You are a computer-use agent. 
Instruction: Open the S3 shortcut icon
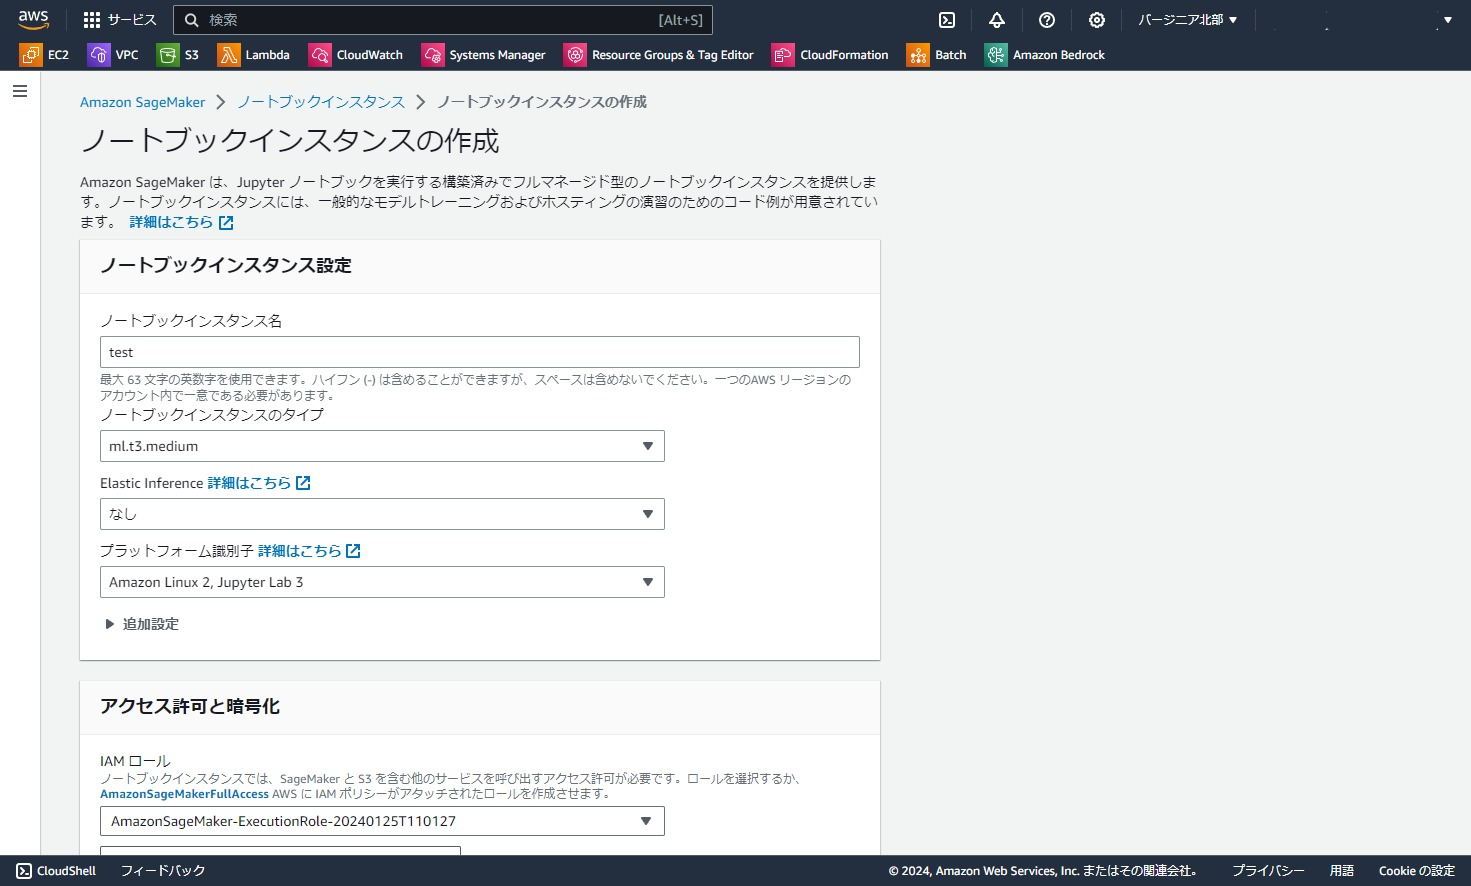[x=167, y=55]
